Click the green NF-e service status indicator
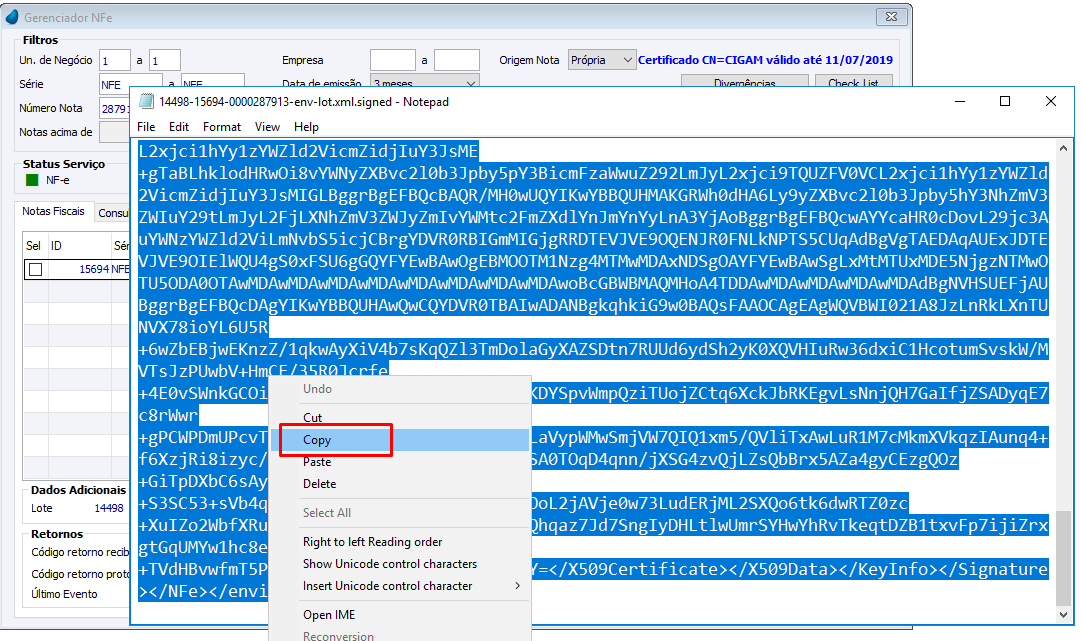Viewport: 1082px width, 641px height. click(32, 180)
